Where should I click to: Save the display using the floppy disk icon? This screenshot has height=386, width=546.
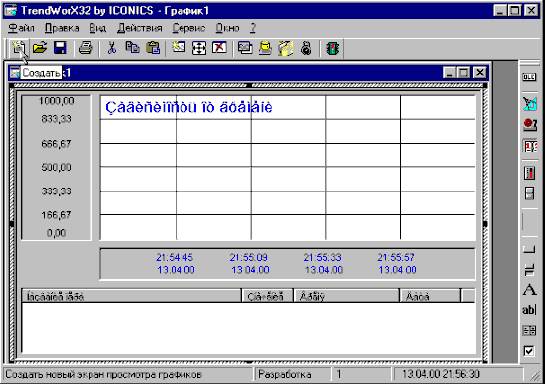[60, 48]
